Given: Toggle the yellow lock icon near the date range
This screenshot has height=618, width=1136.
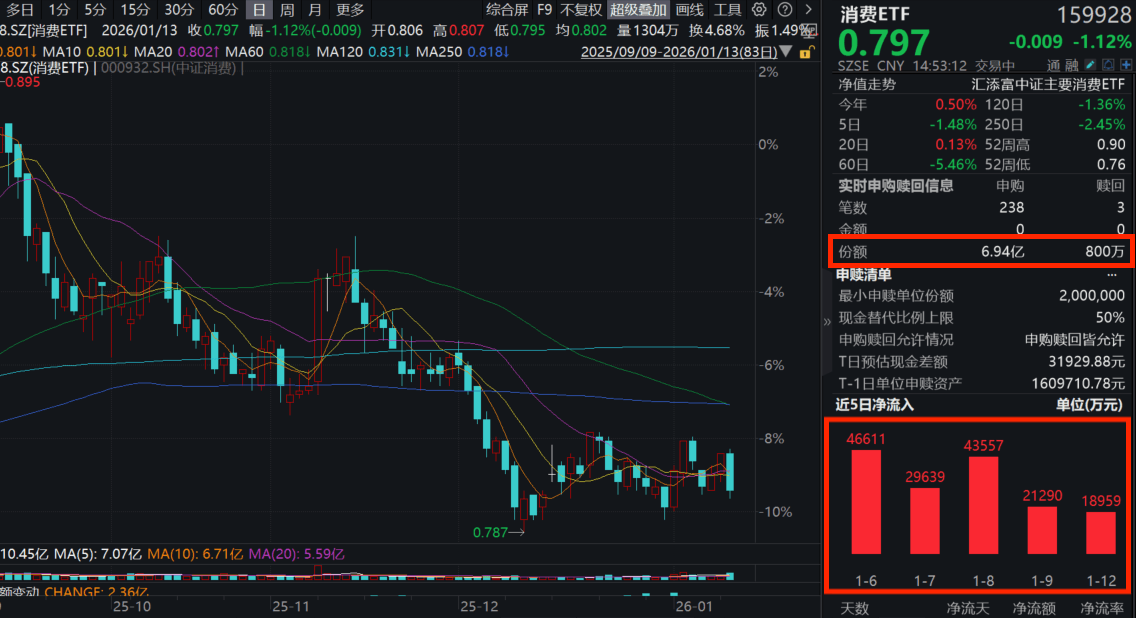Looking at the screenshot, I should click(805, 53).
